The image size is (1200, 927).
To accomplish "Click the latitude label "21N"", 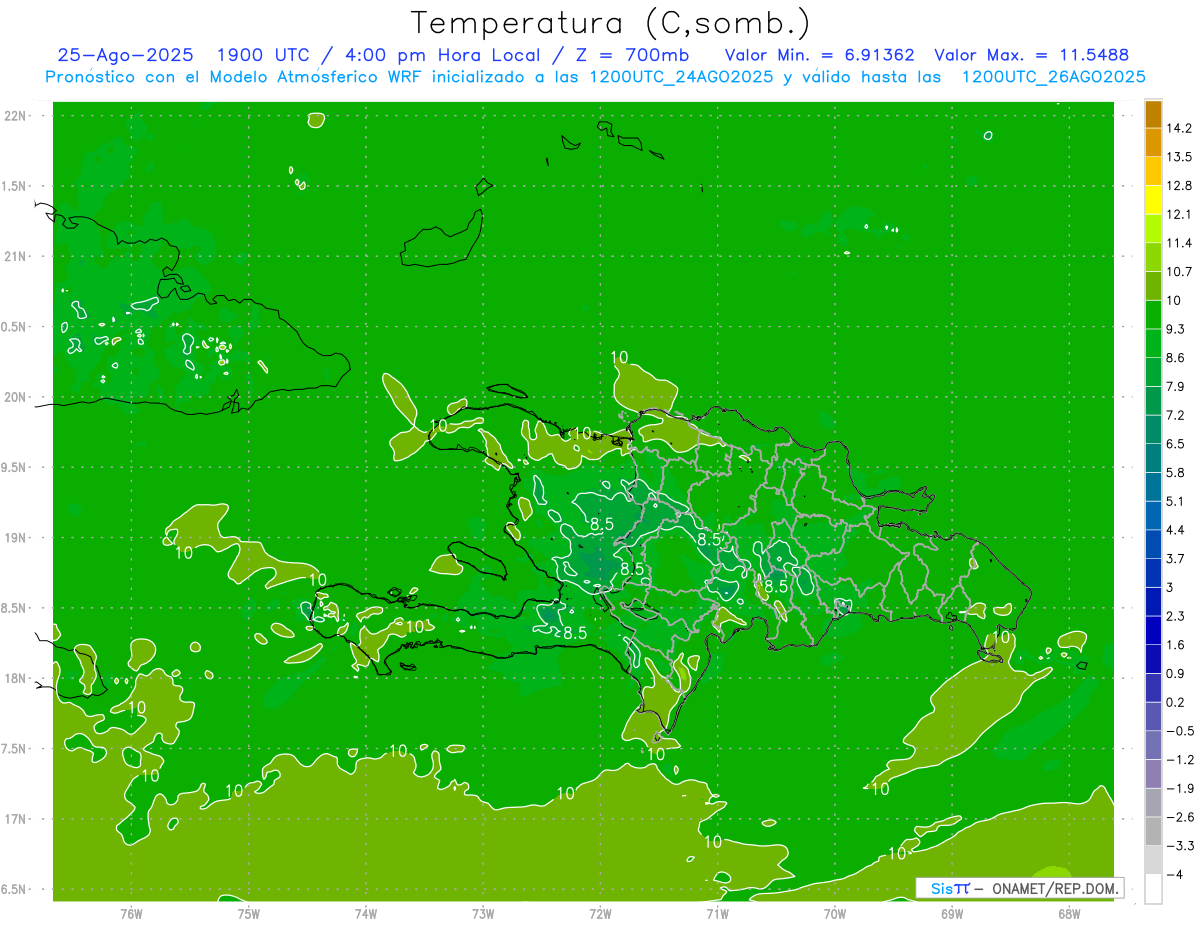I will click(15, 257).
